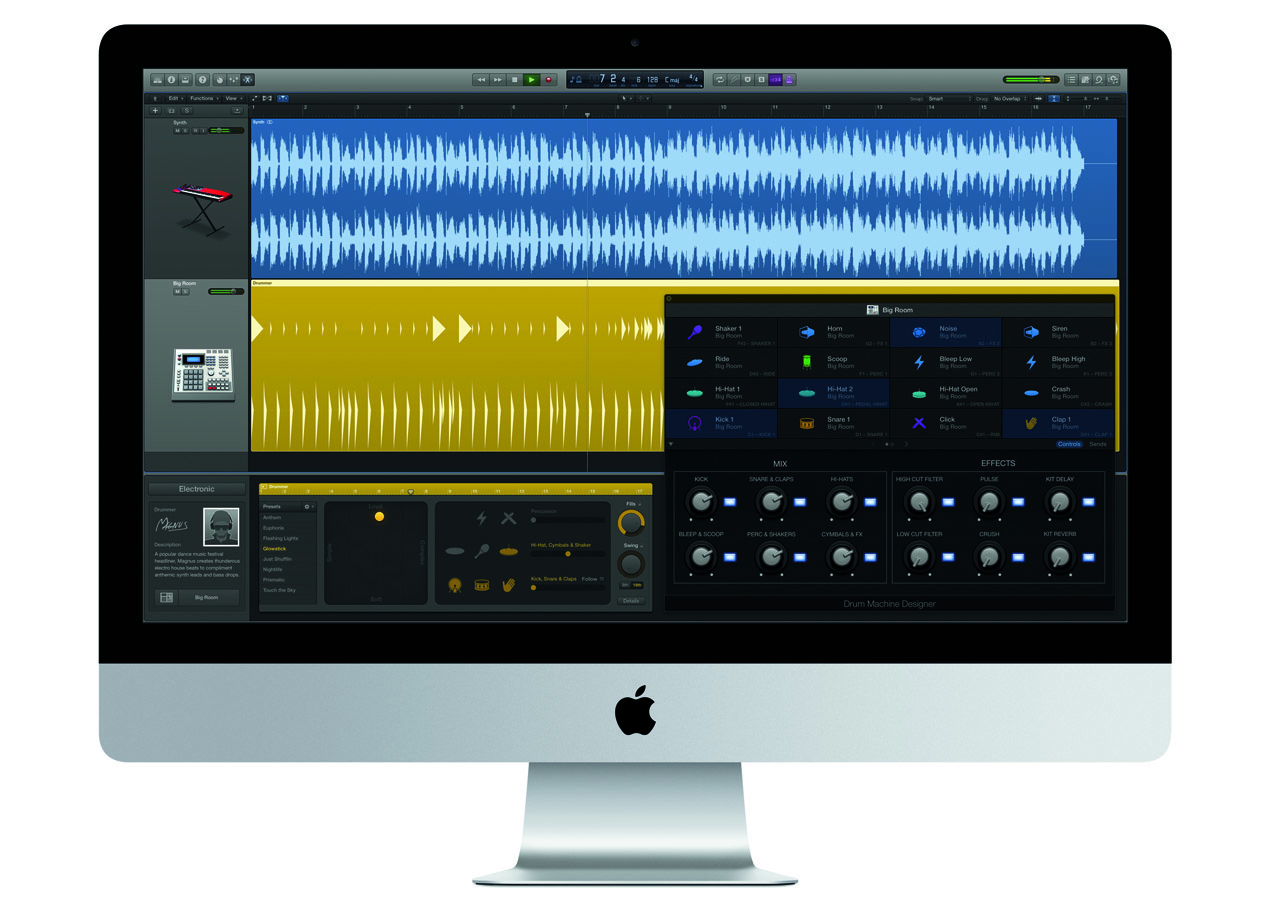This screenshot has width=1280, height=904.
Task: Open the Presets gear dropdown
Action: pyautogui.click(x=308, y=507)
